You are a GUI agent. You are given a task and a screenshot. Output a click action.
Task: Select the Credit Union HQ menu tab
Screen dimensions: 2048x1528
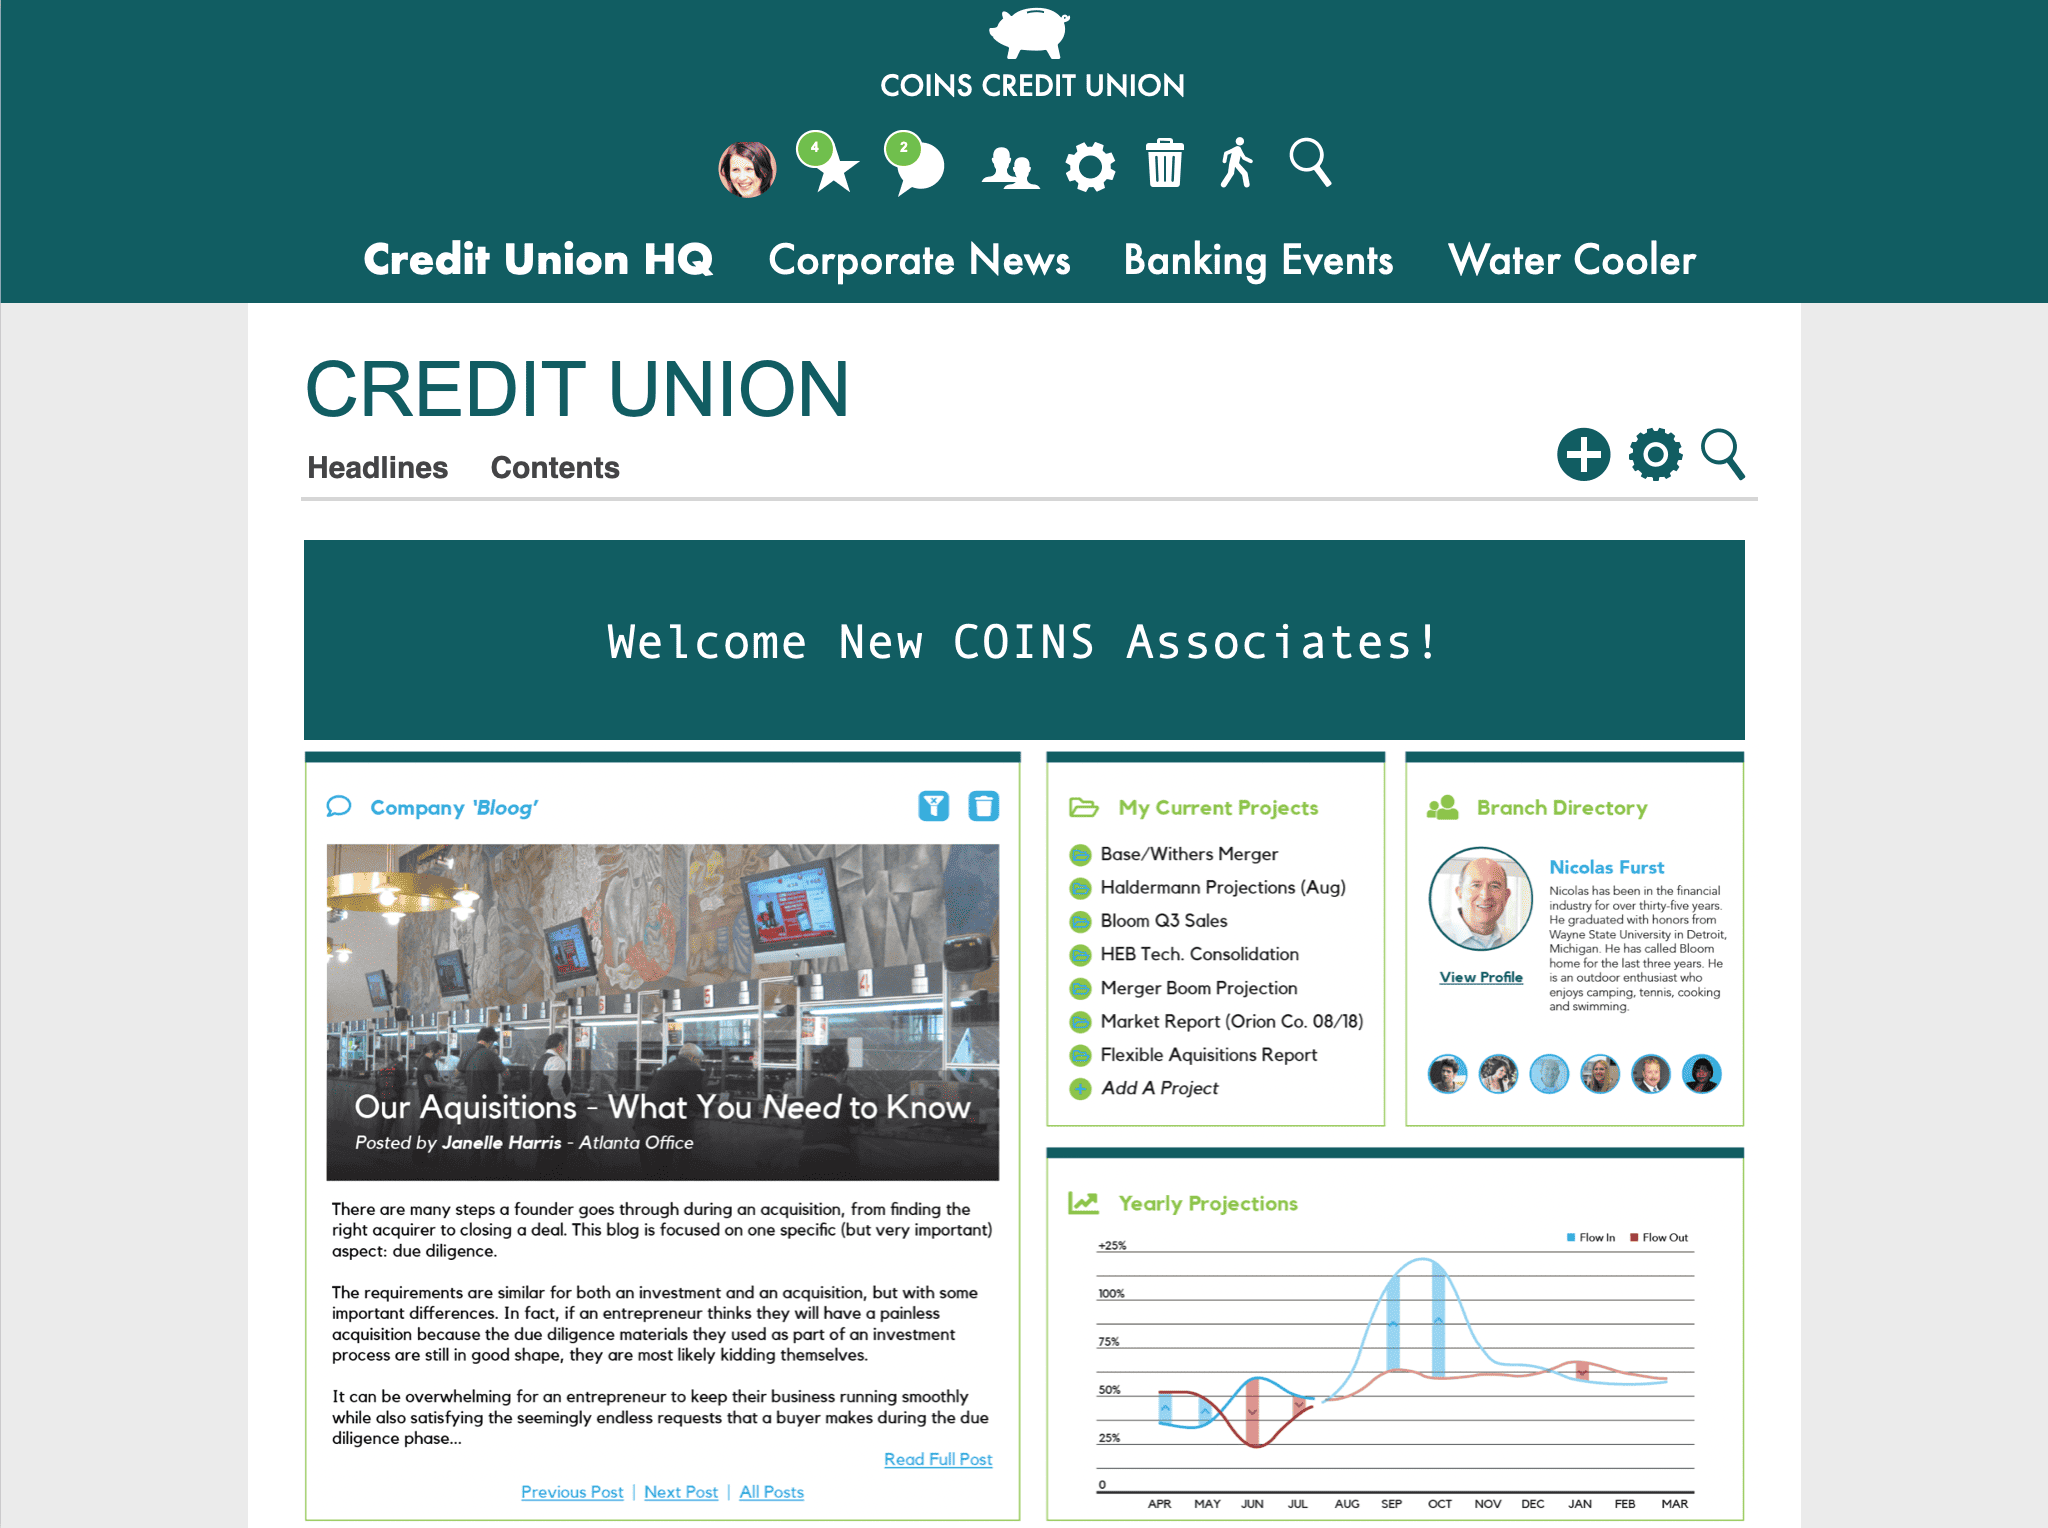pyautogui.click(x=541, y=258)
